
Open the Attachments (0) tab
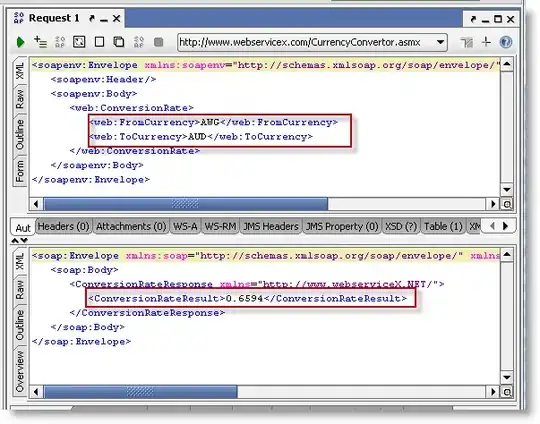click(131, 226)
